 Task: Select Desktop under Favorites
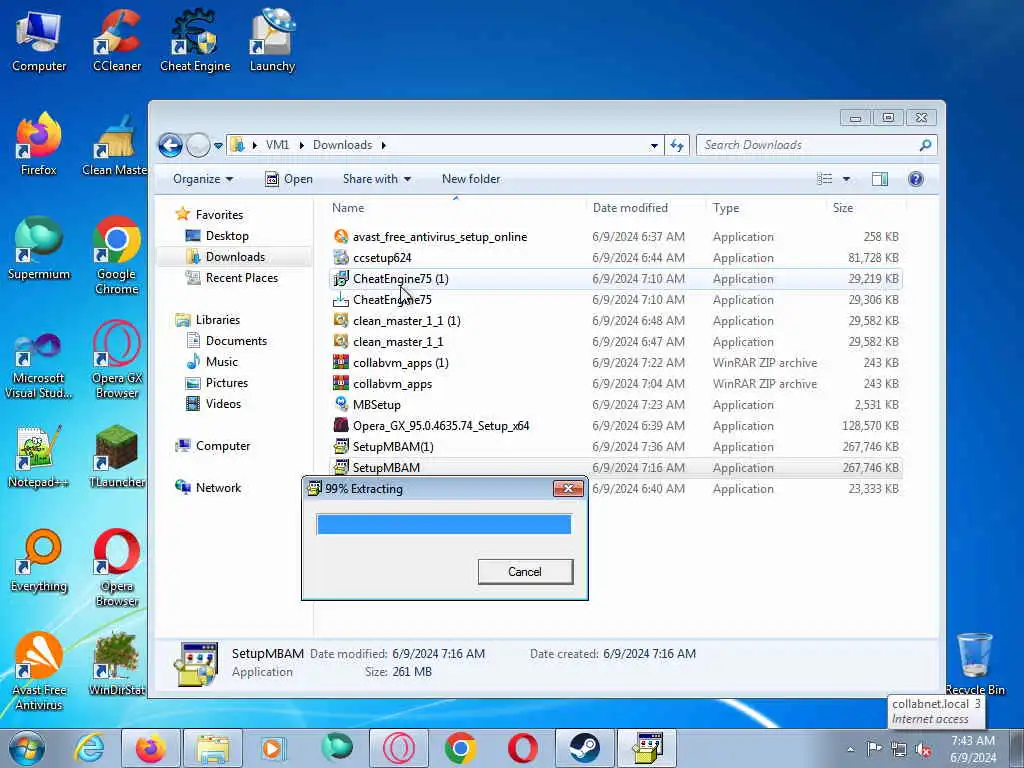coord(227,236)
